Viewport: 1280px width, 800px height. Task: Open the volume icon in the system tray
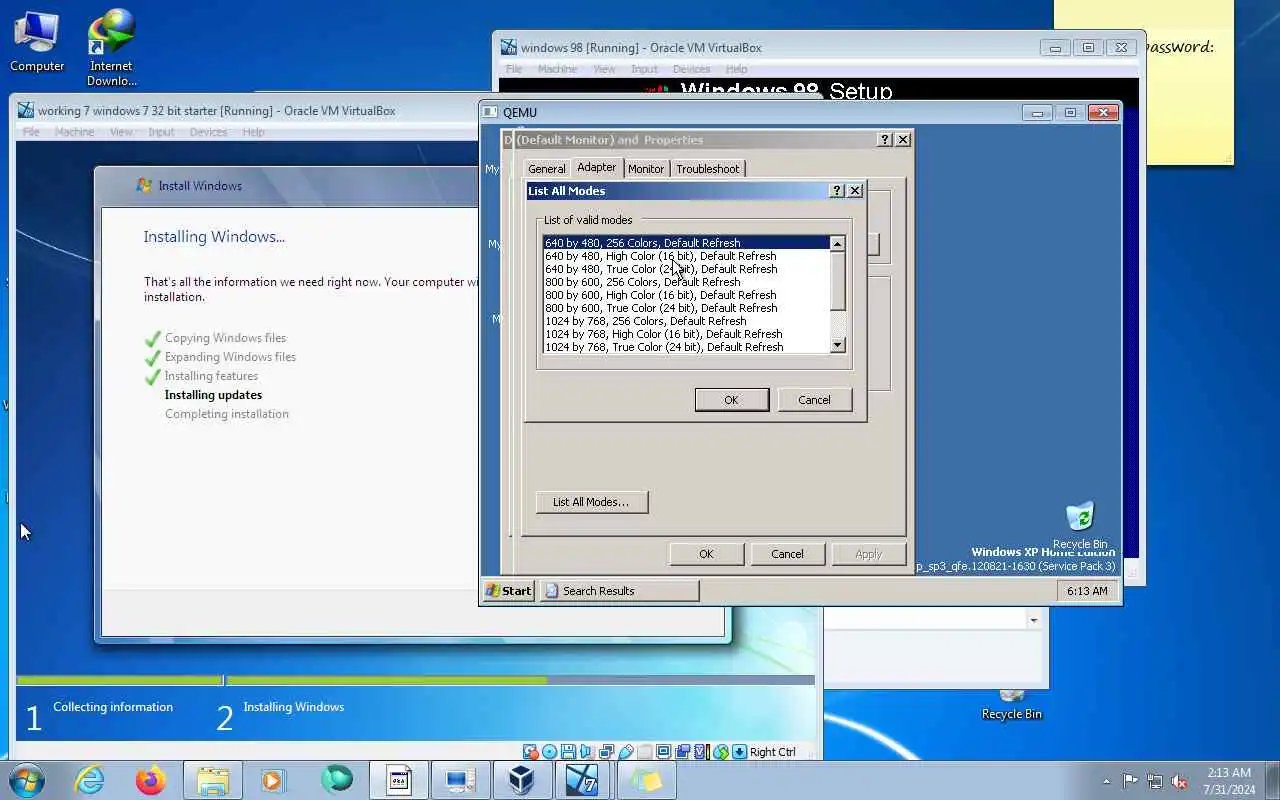click(x=1179, y=781)
